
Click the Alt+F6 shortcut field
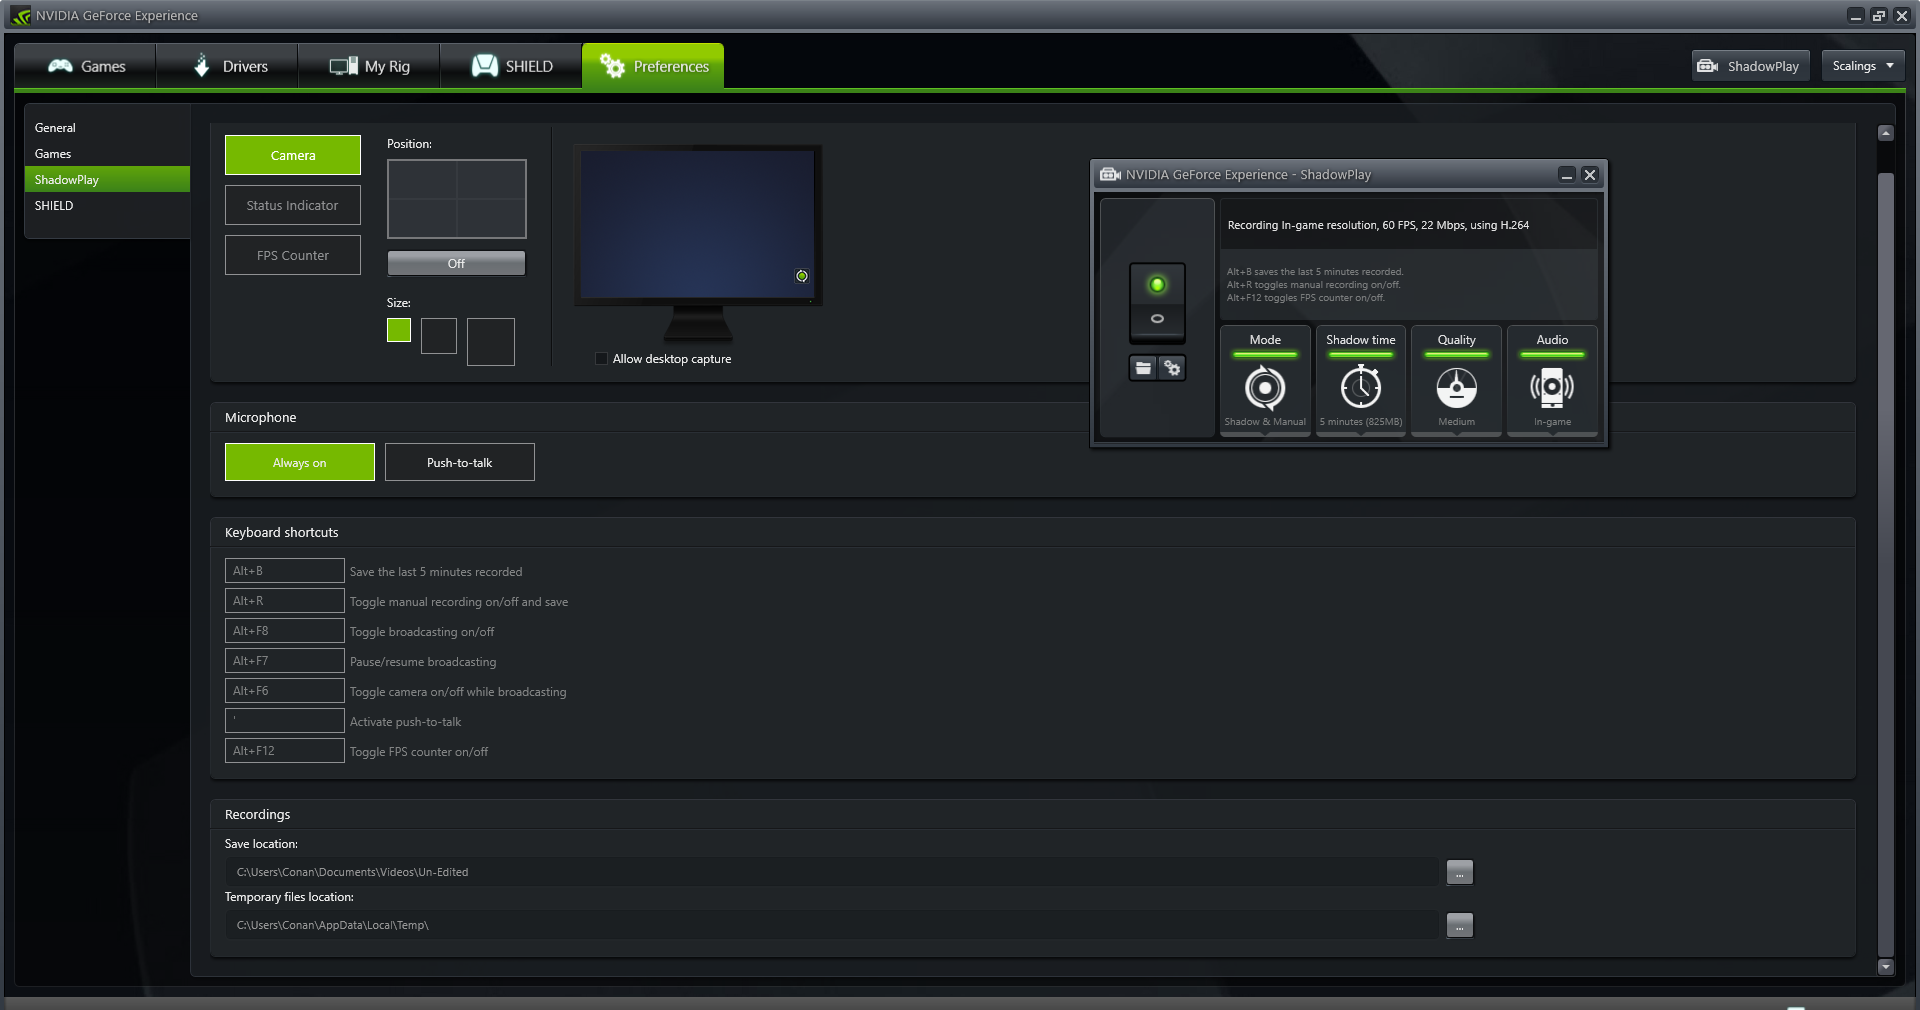285,691
